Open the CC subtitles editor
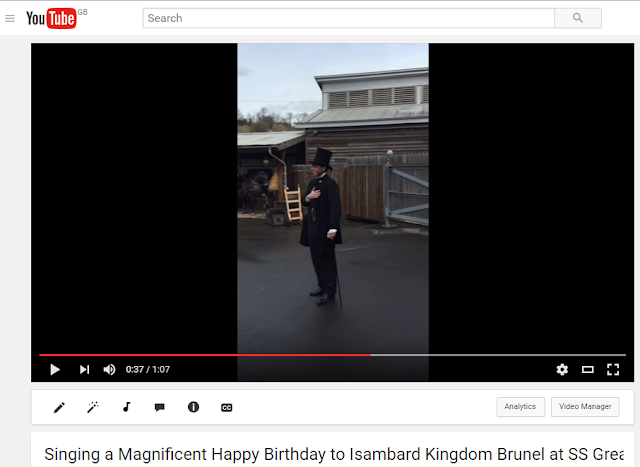The image size is (640, 467). point(227,408)
